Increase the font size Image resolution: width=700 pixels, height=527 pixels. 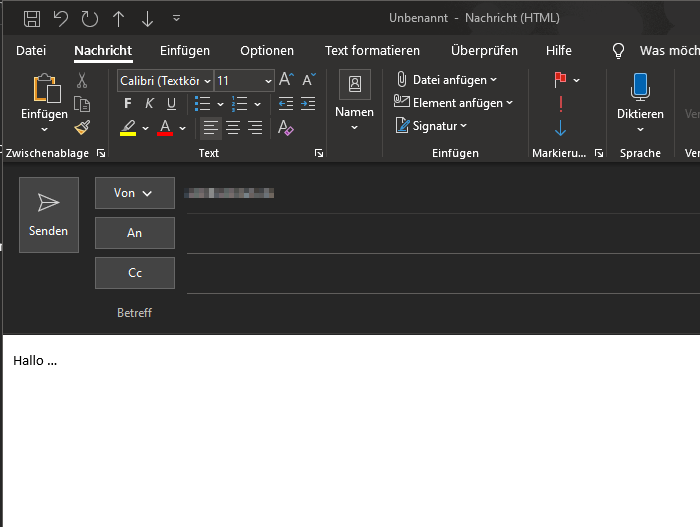coord(286,80)
